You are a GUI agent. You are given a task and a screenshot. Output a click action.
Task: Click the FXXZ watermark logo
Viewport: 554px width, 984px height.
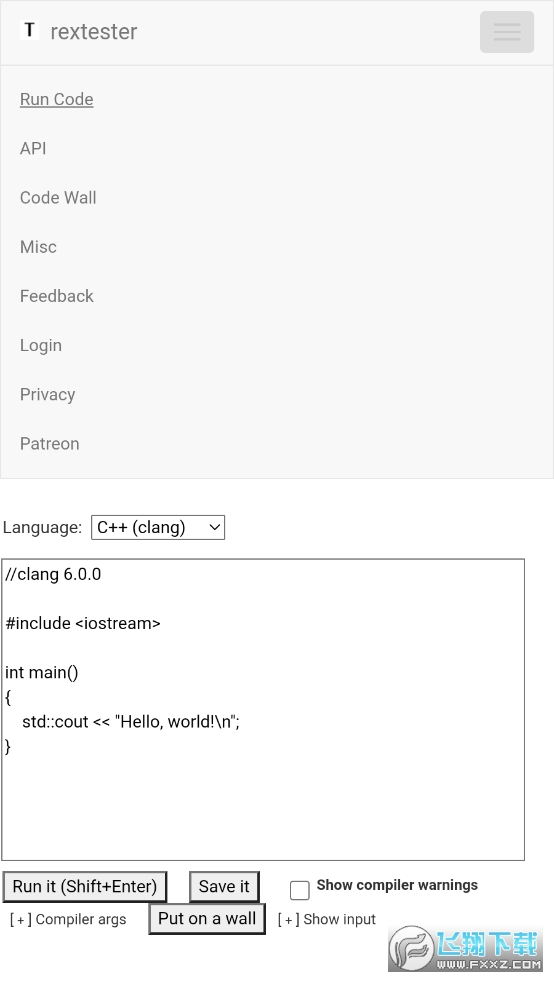pyautogui.click(x=465, y=948)
